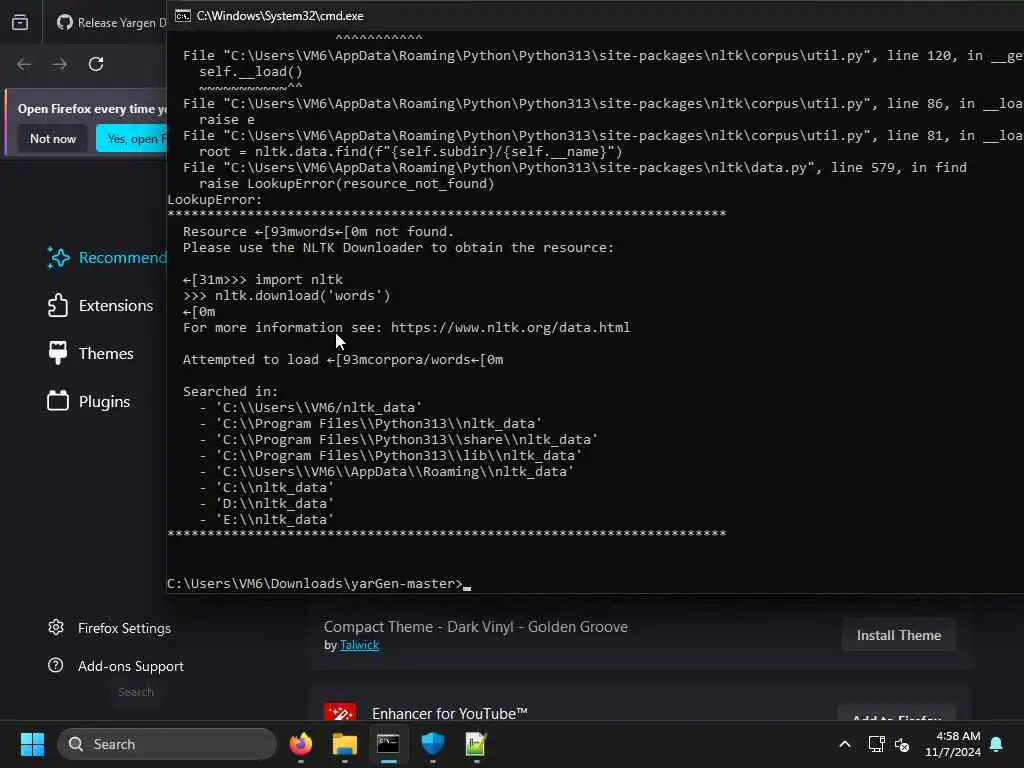Switch to the Release Yargen GitHub tab
Viewport: 1024px width, 768px height.
coord(111,22)
